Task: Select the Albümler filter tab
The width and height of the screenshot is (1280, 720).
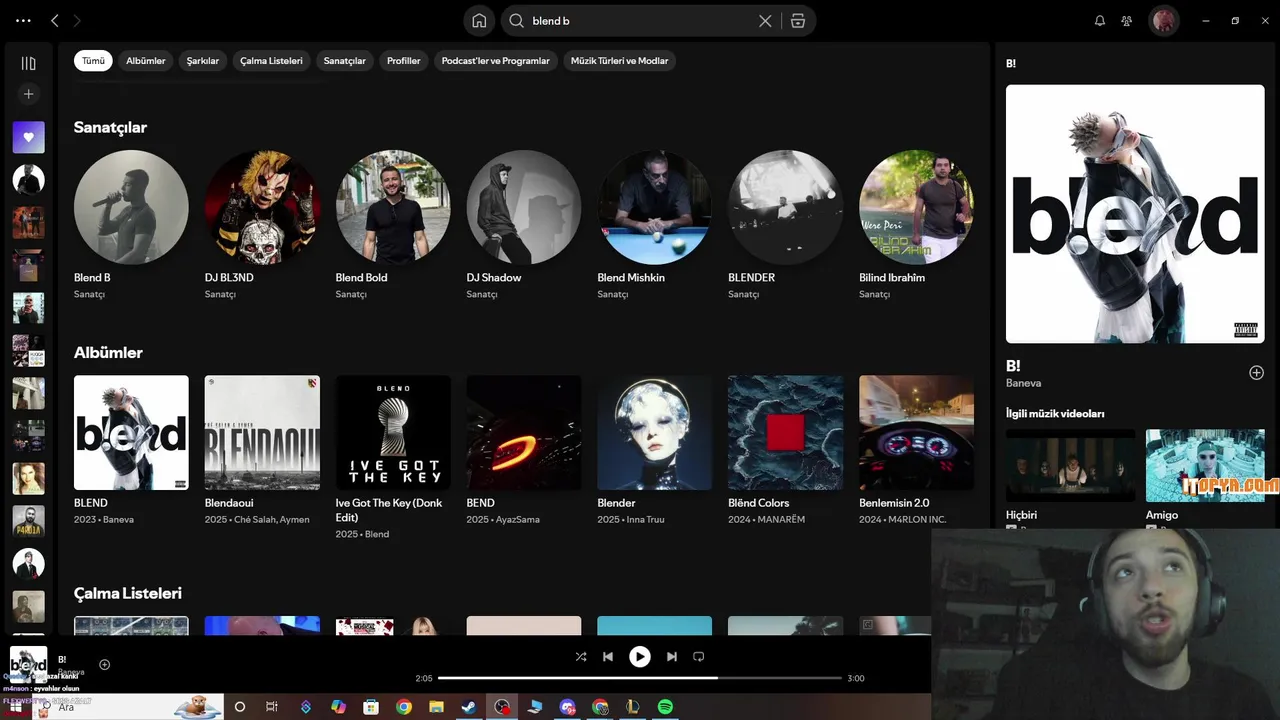Action: click(x=146, y=61)
